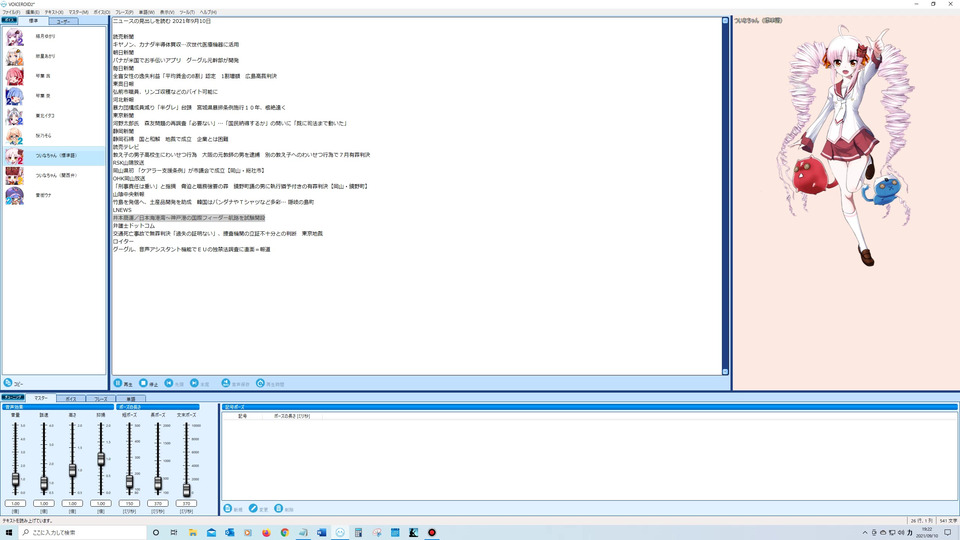This screenshot has width=960, height=540.
Task: Select the sixth voice avatar with blonde hair
Action: [x=15, y=136]
